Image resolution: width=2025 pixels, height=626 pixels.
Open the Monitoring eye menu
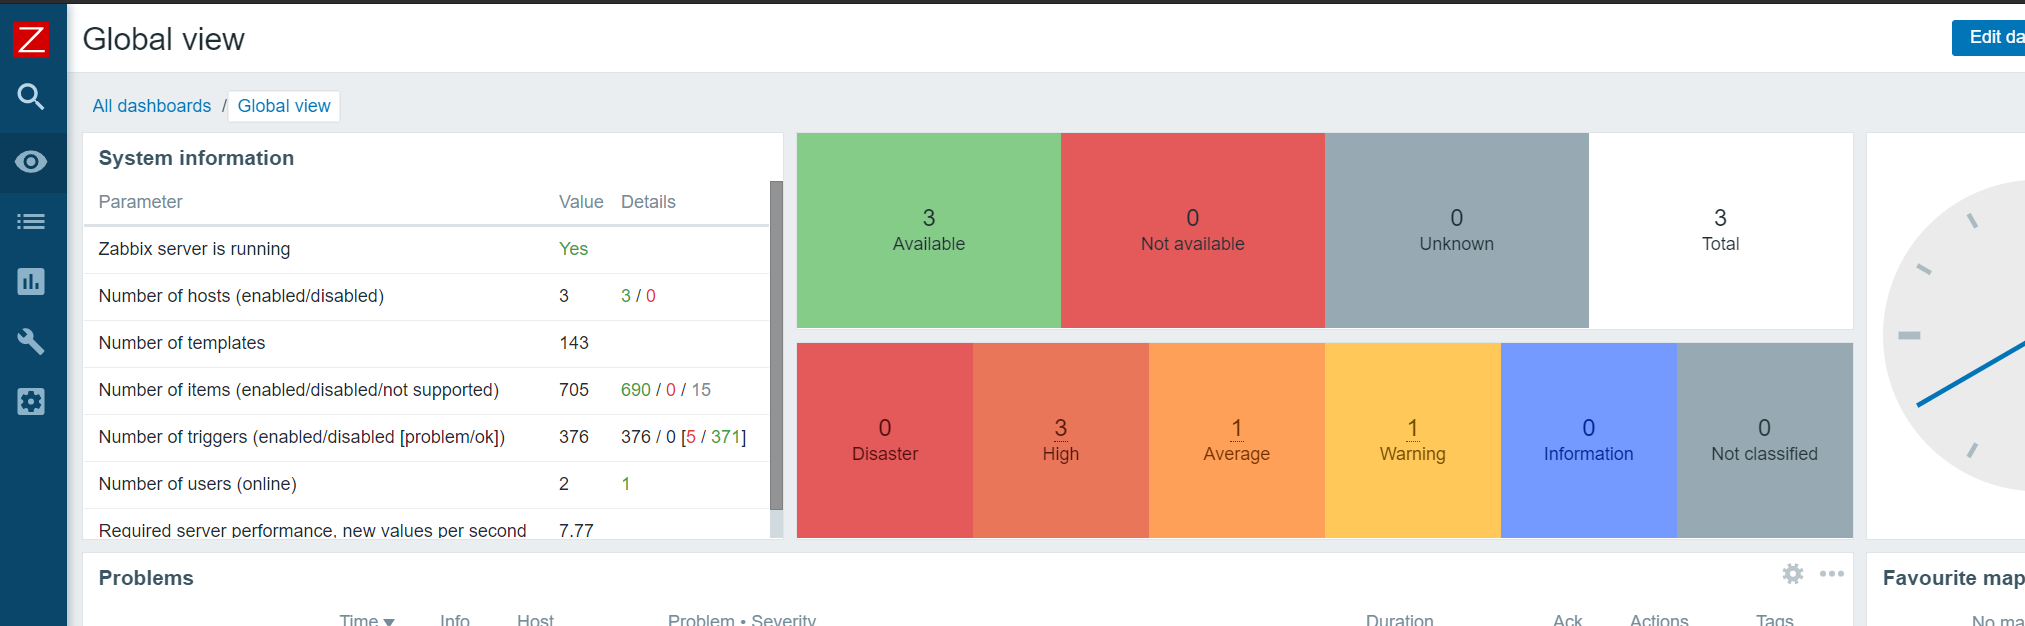click(x=31, y=162)
